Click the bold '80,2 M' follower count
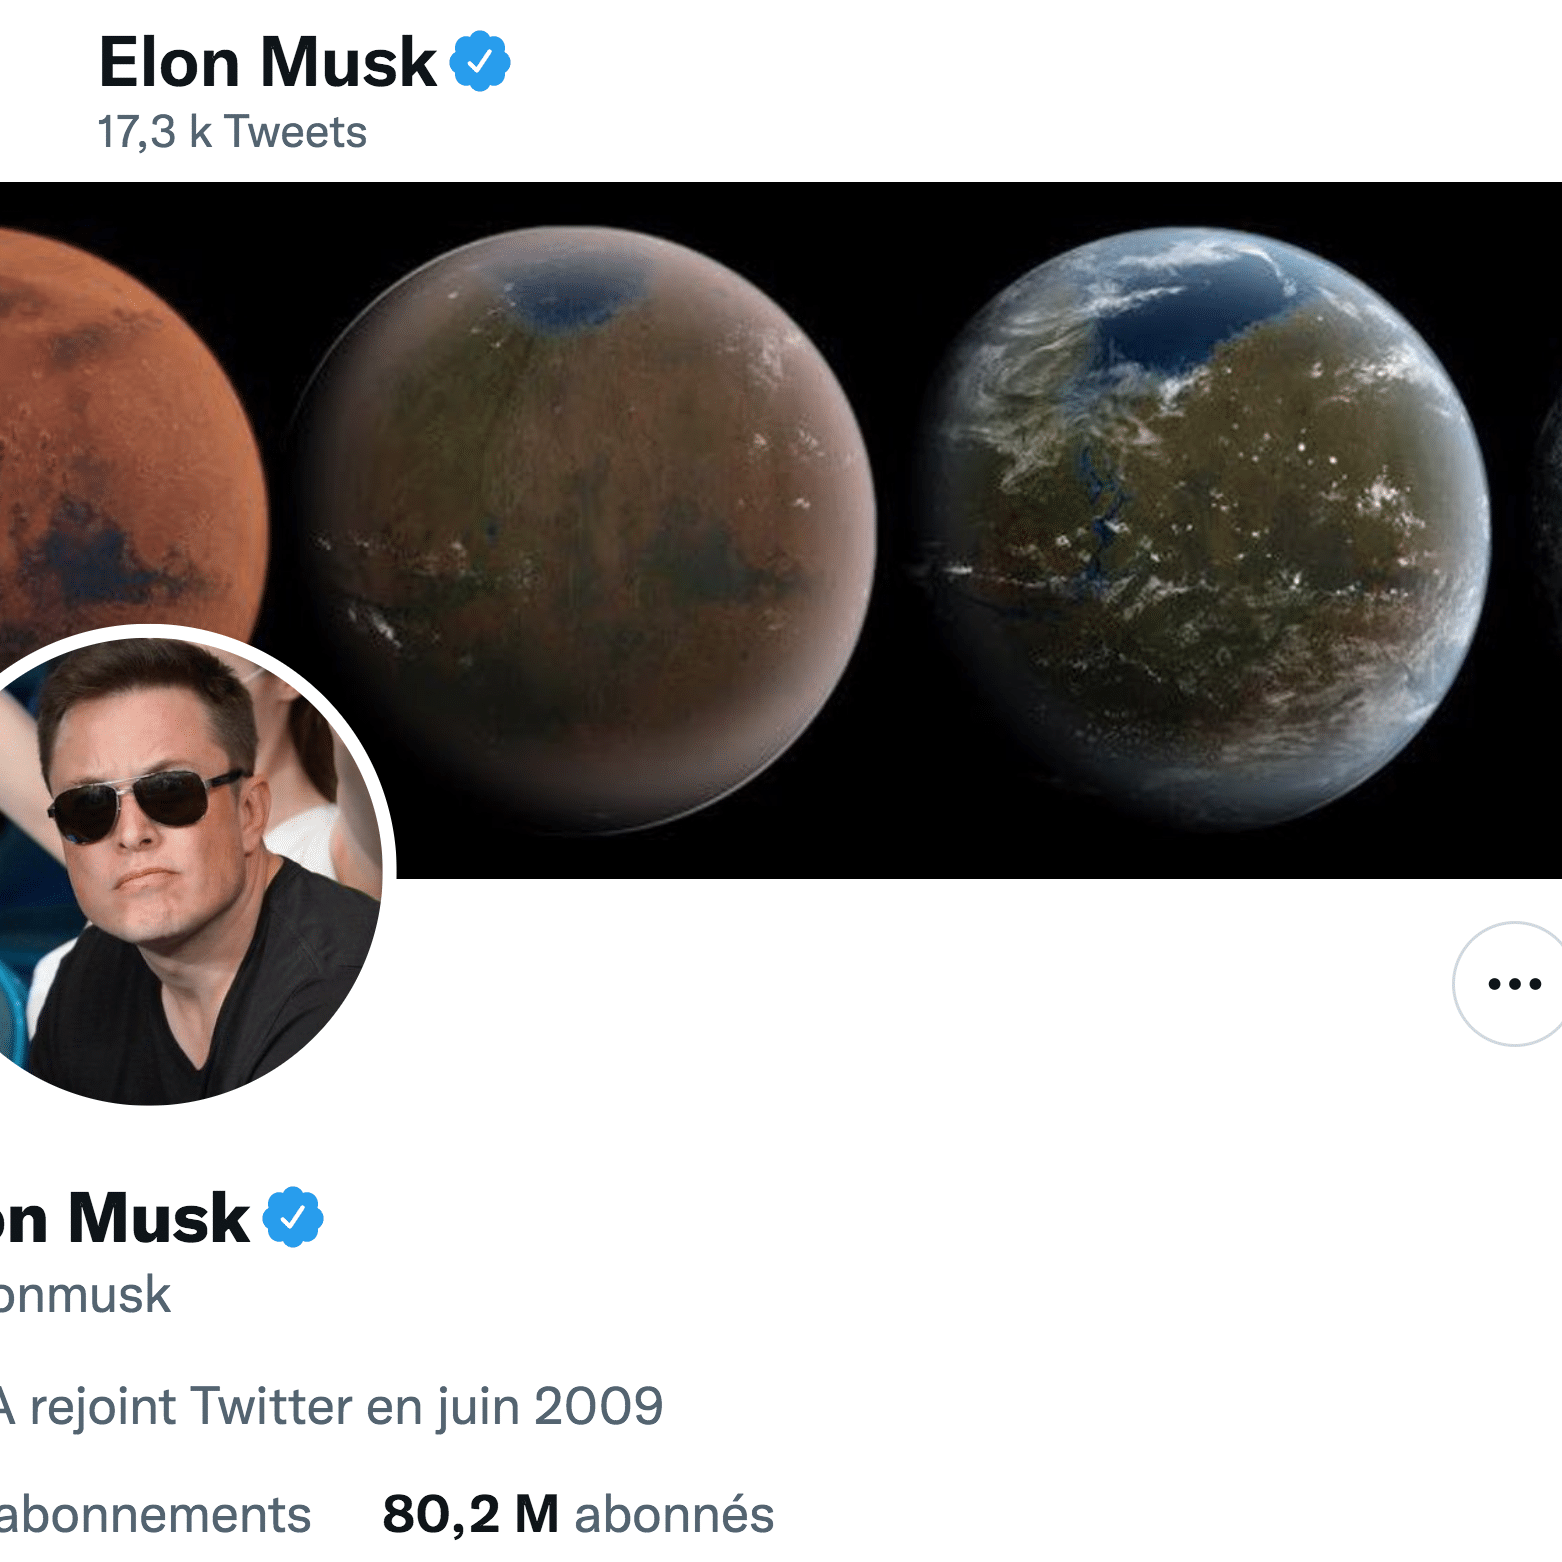The width and height of the screenshot is (1562, 1562). click(x=470, y=1513)
